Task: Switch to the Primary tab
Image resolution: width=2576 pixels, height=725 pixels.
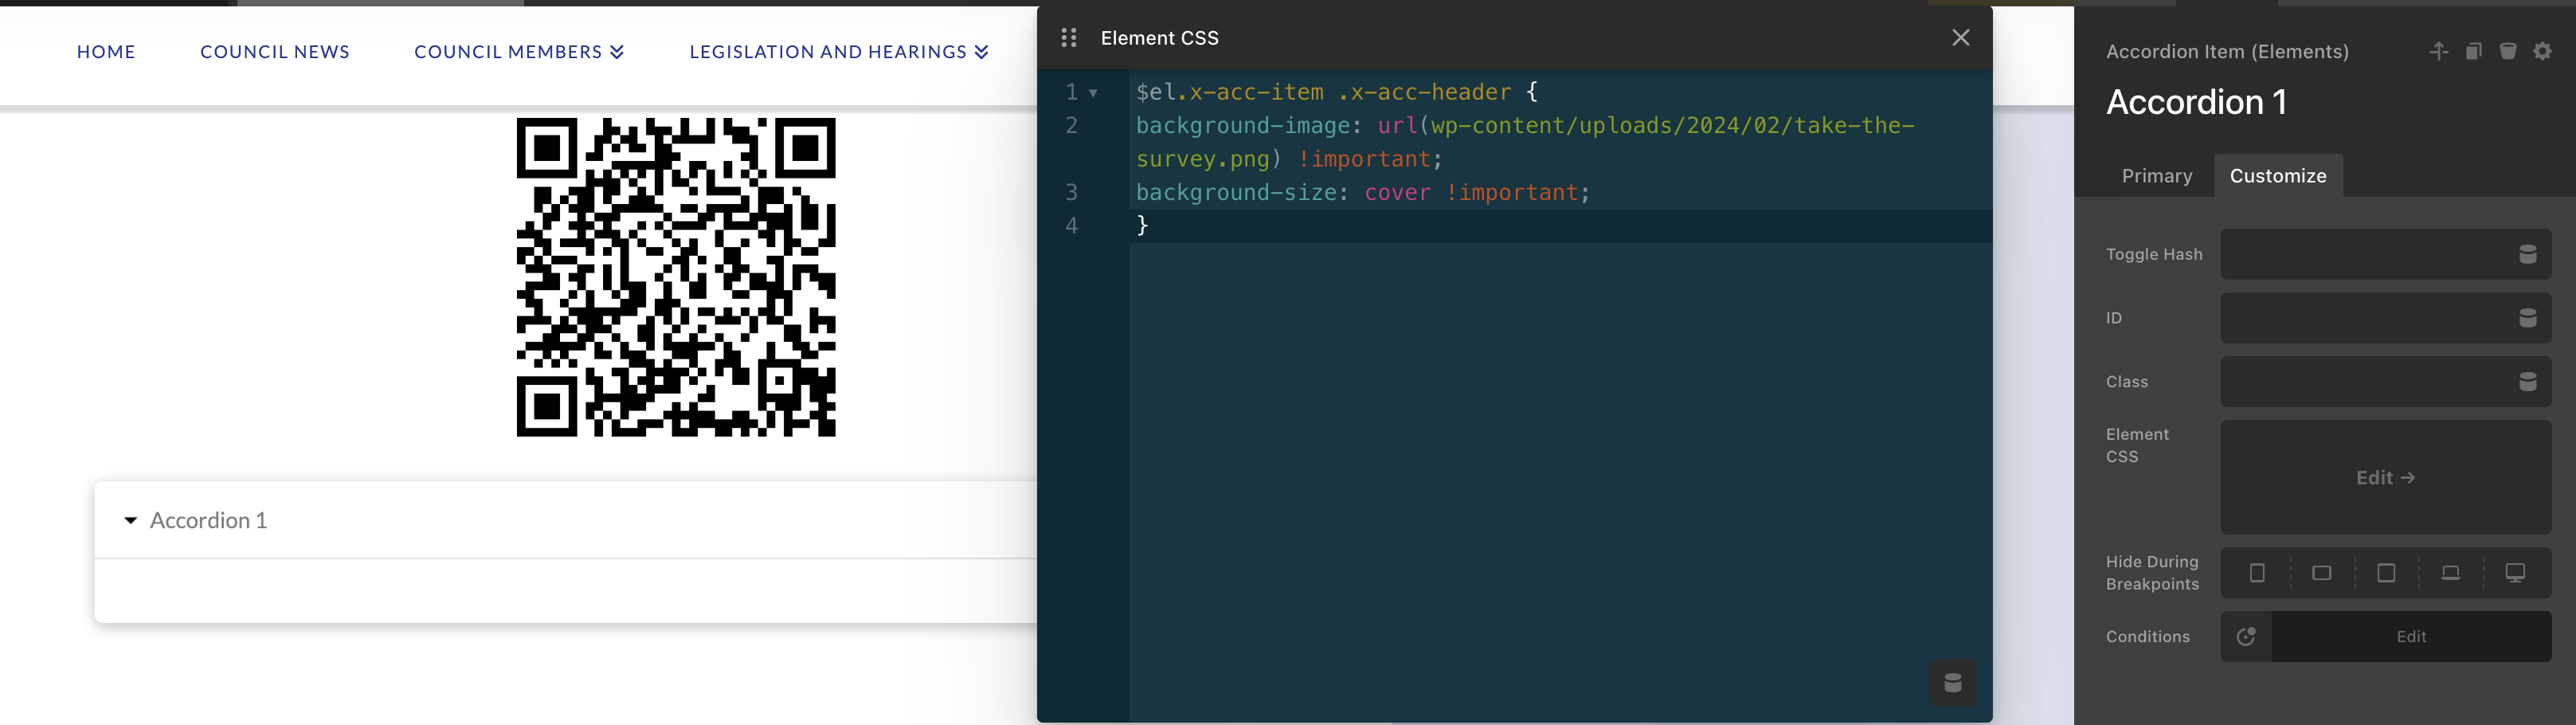Action: click(x=2157, y=176)
